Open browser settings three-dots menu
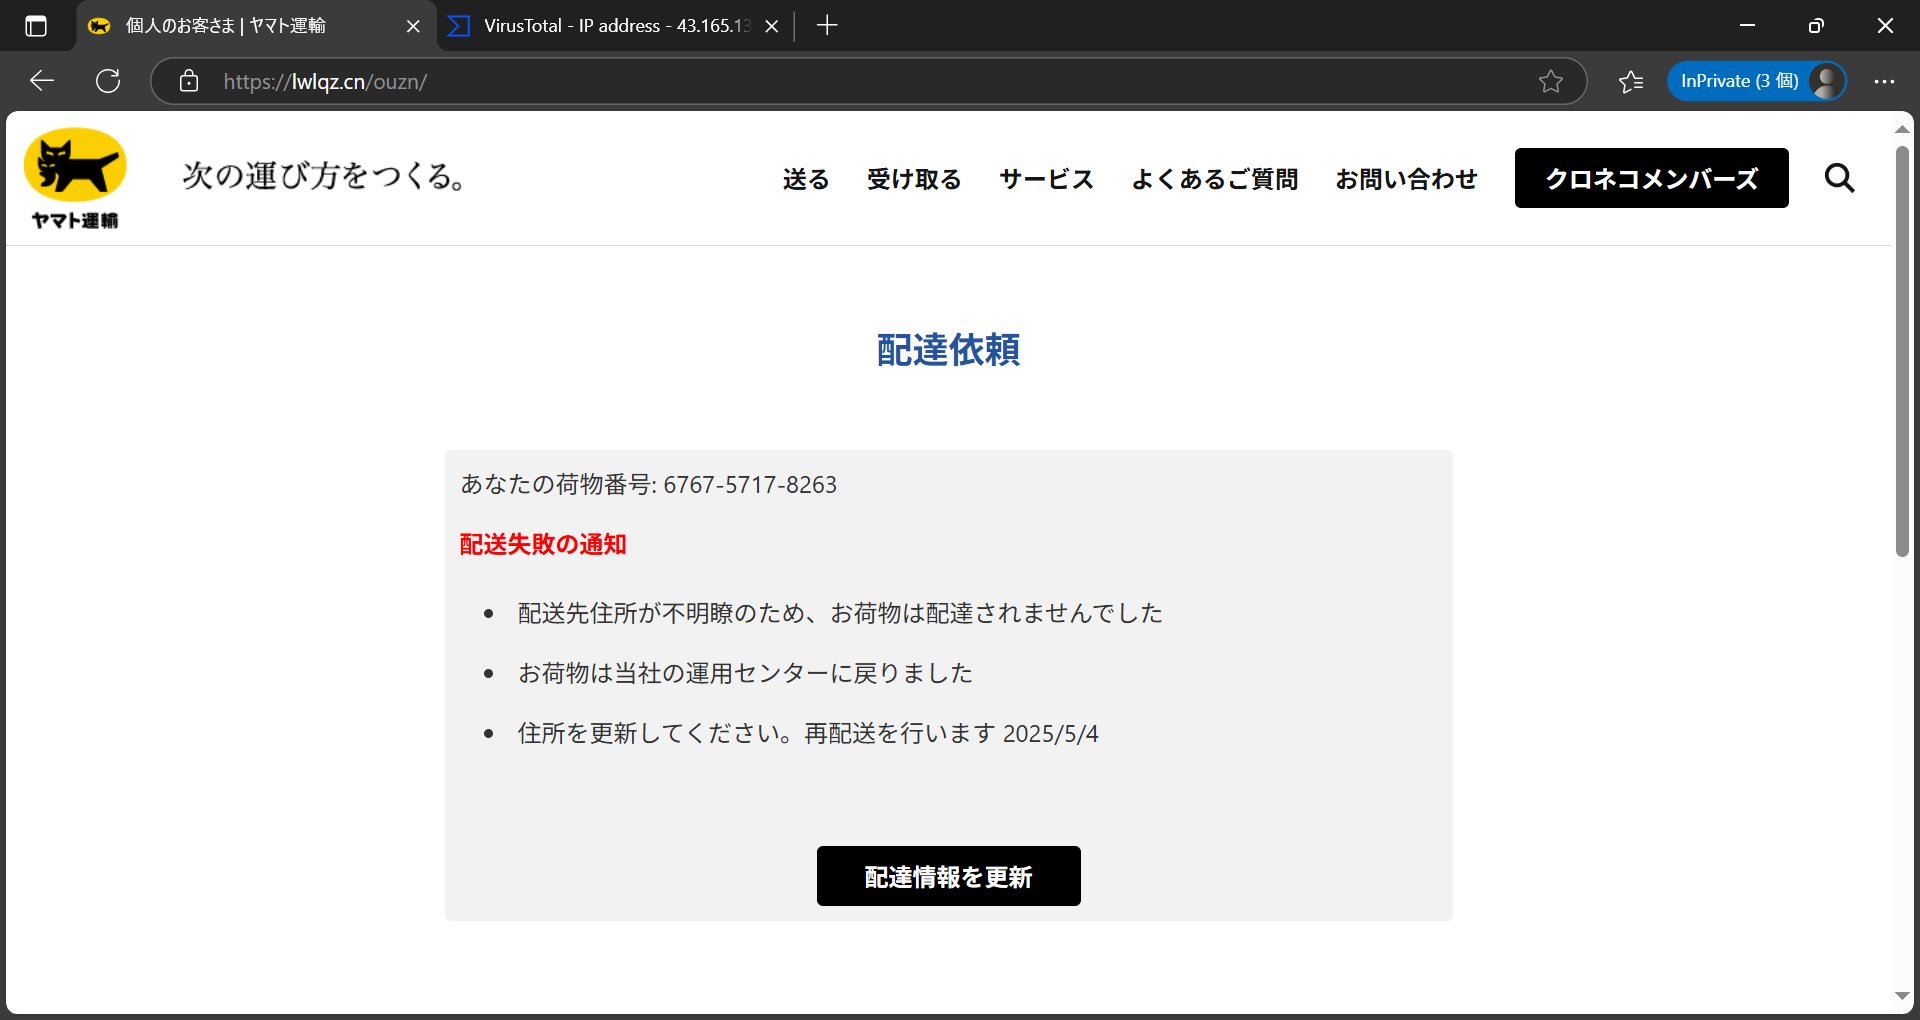Viewport: 1920px width, 1020px height. [x=1884, y=81]
